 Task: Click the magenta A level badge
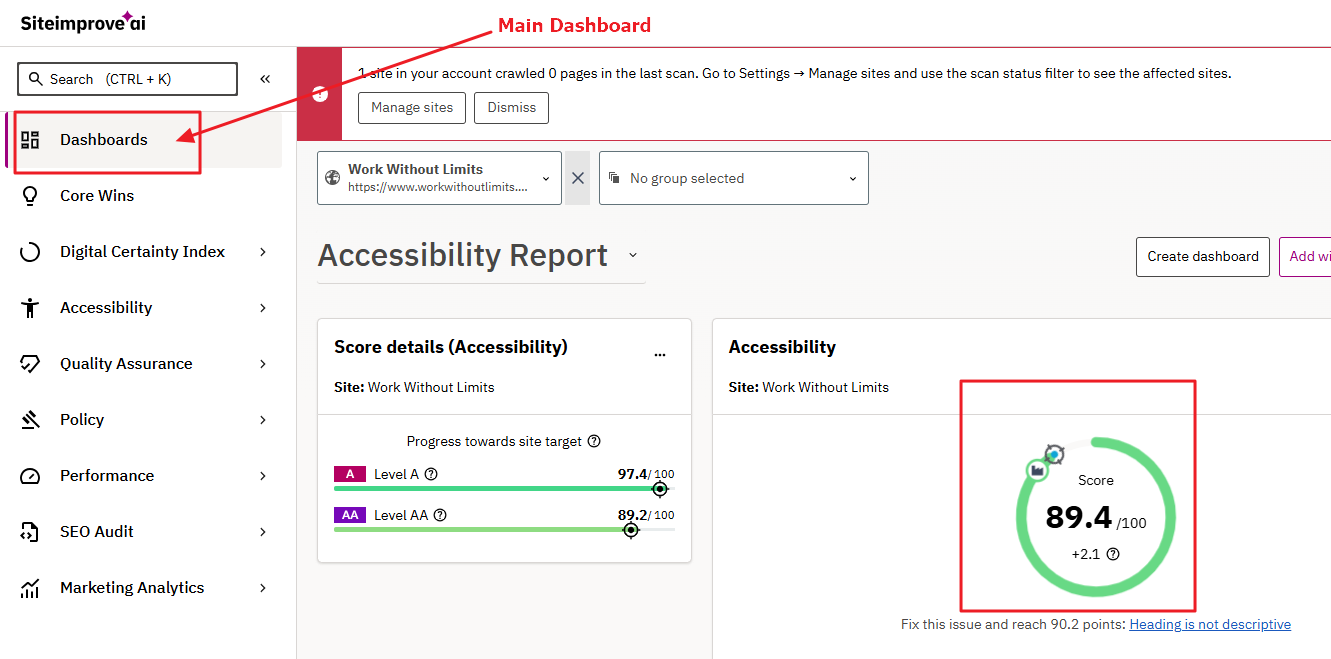(350, 474)
